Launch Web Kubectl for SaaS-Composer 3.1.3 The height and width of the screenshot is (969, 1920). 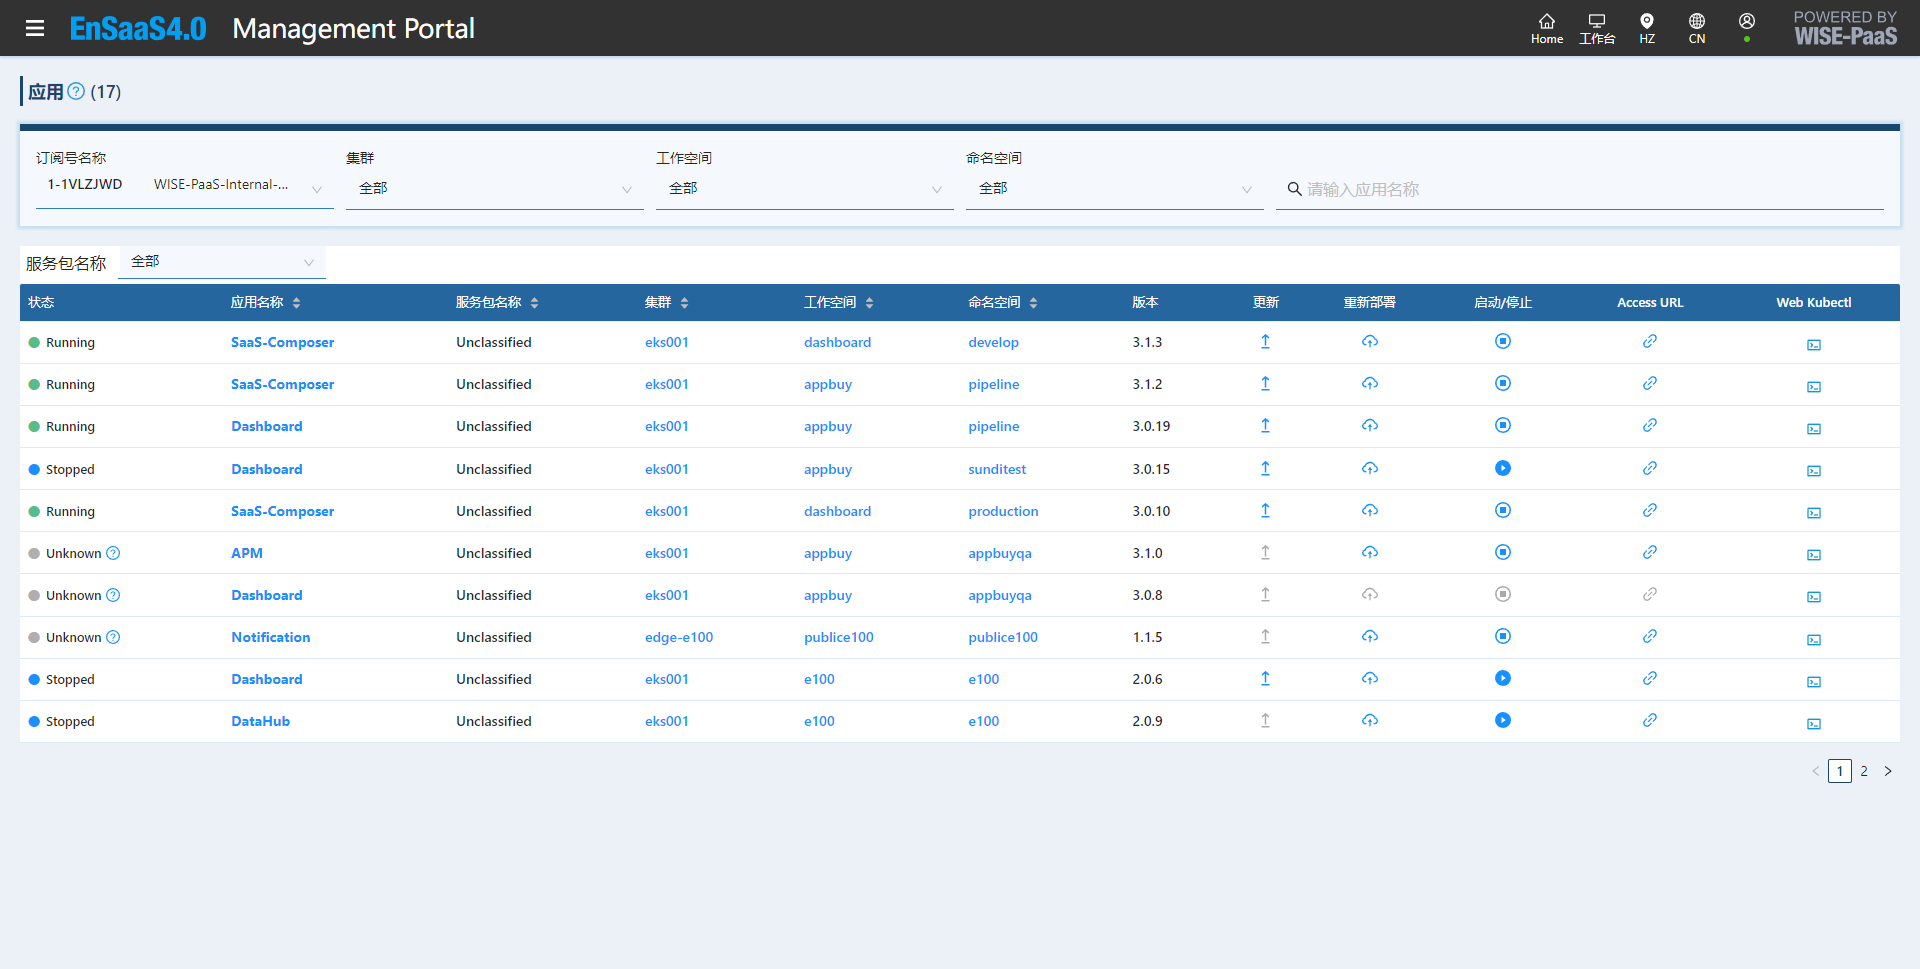pos(1814,345)
